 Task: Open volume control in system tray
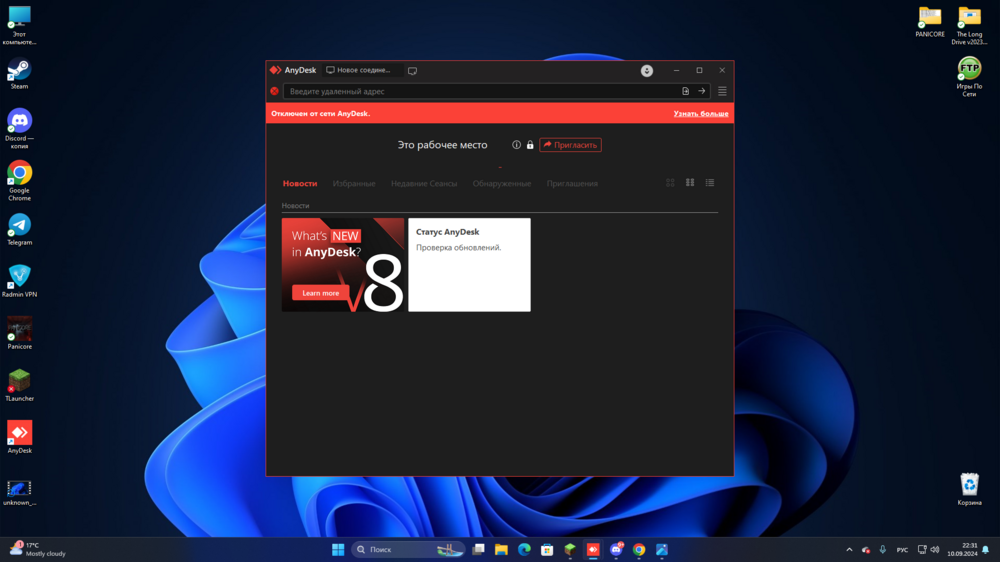coord(935,549)
